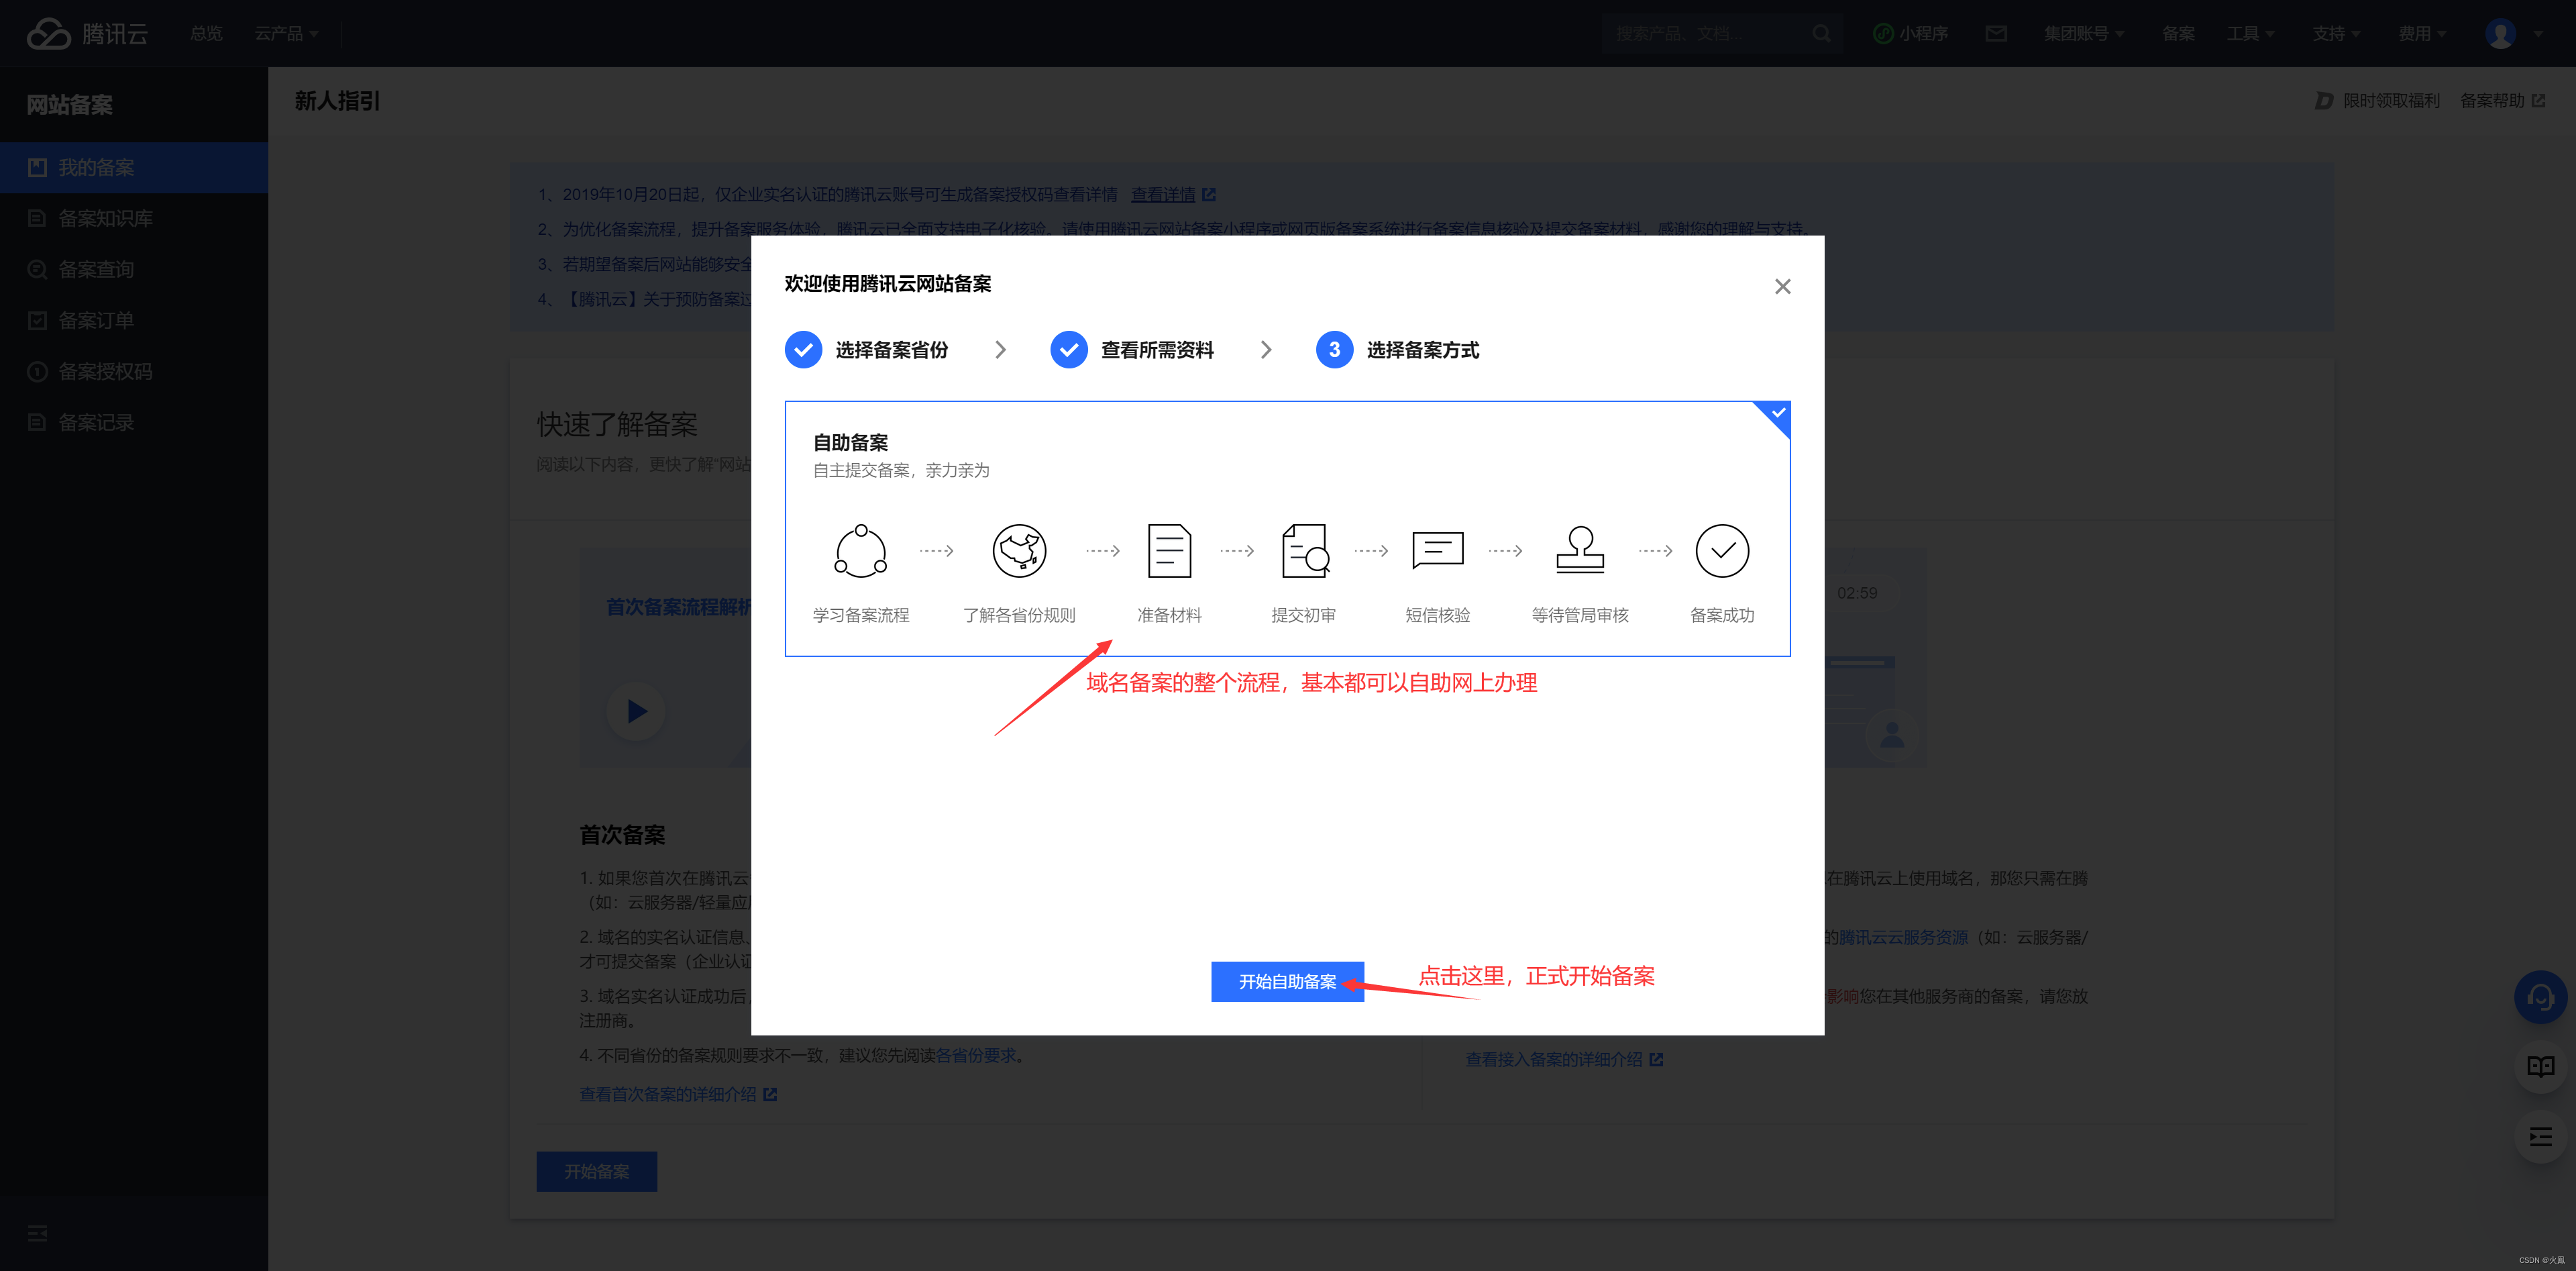Click the 选择备案省份 step label
This screenshot has height=1271, width=2576.
(892, 350)
